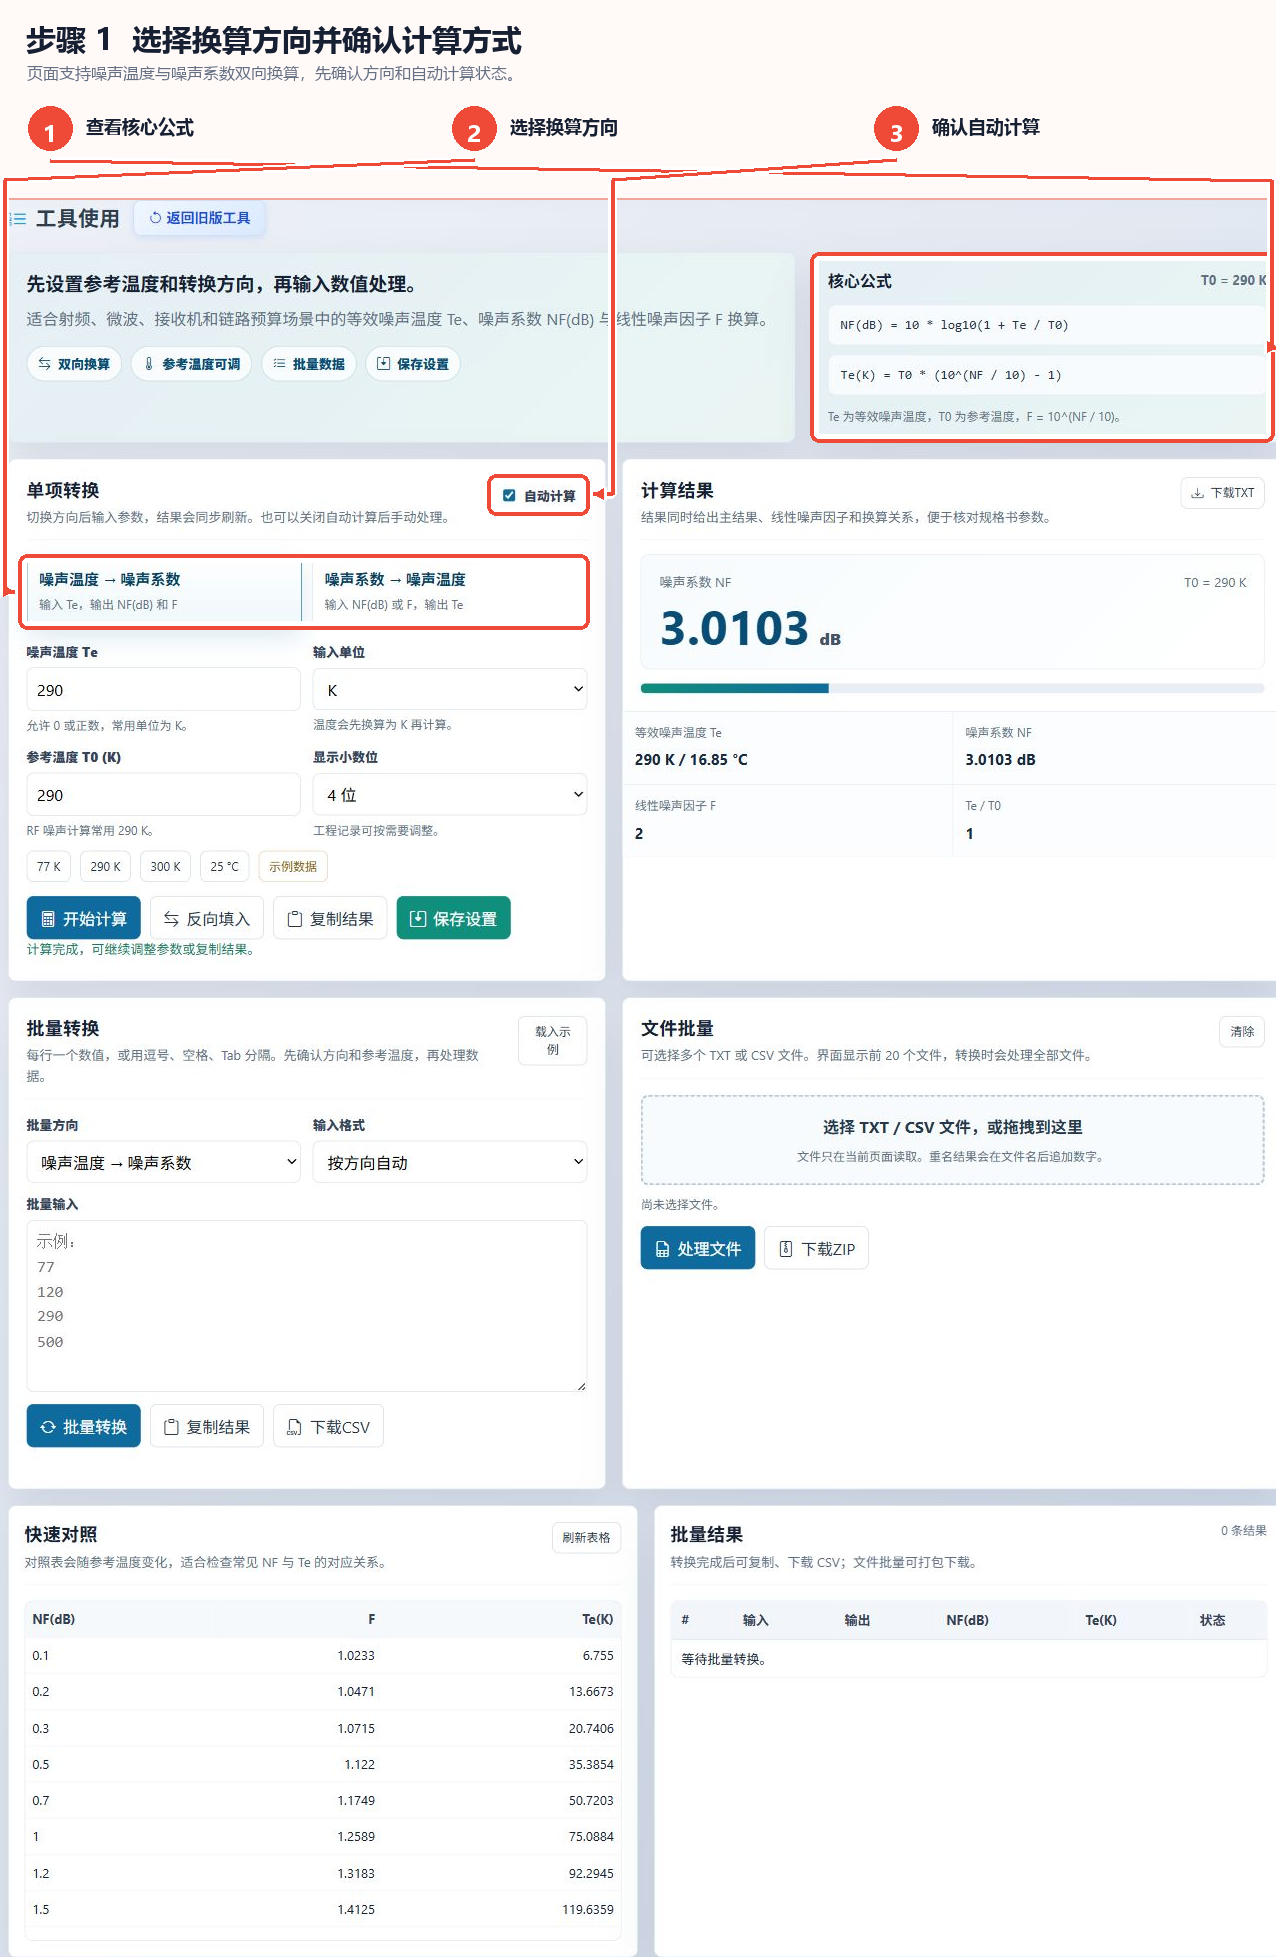Click the 载入示例 button in batch panel
This screenshot has height=1957, width=1276.
click(553, 1040)
